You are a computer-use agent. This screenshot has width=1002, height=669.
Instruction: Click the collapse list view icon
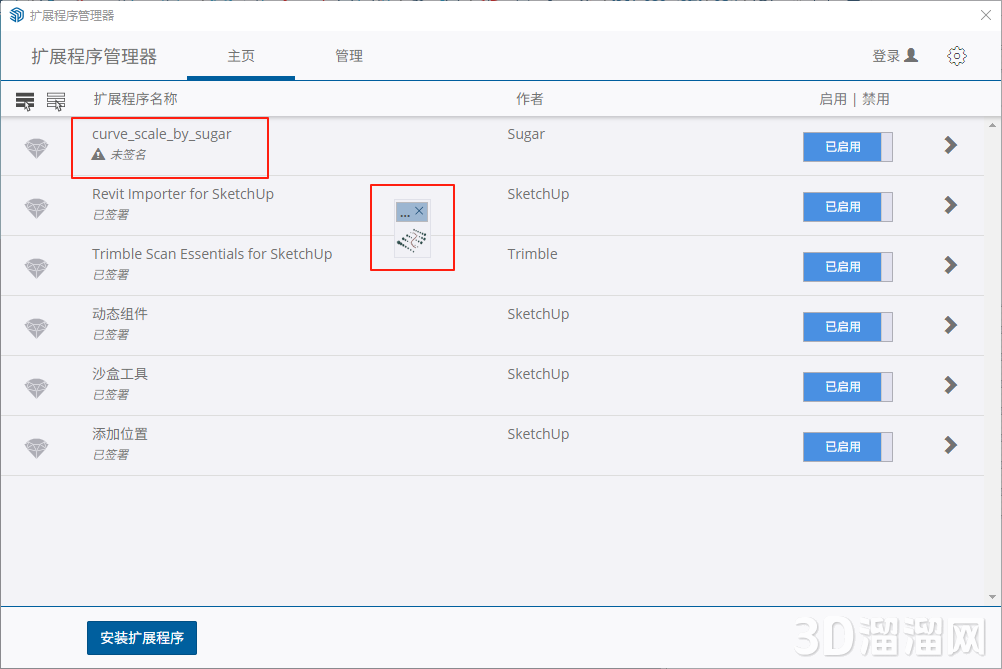click(56, 100)
